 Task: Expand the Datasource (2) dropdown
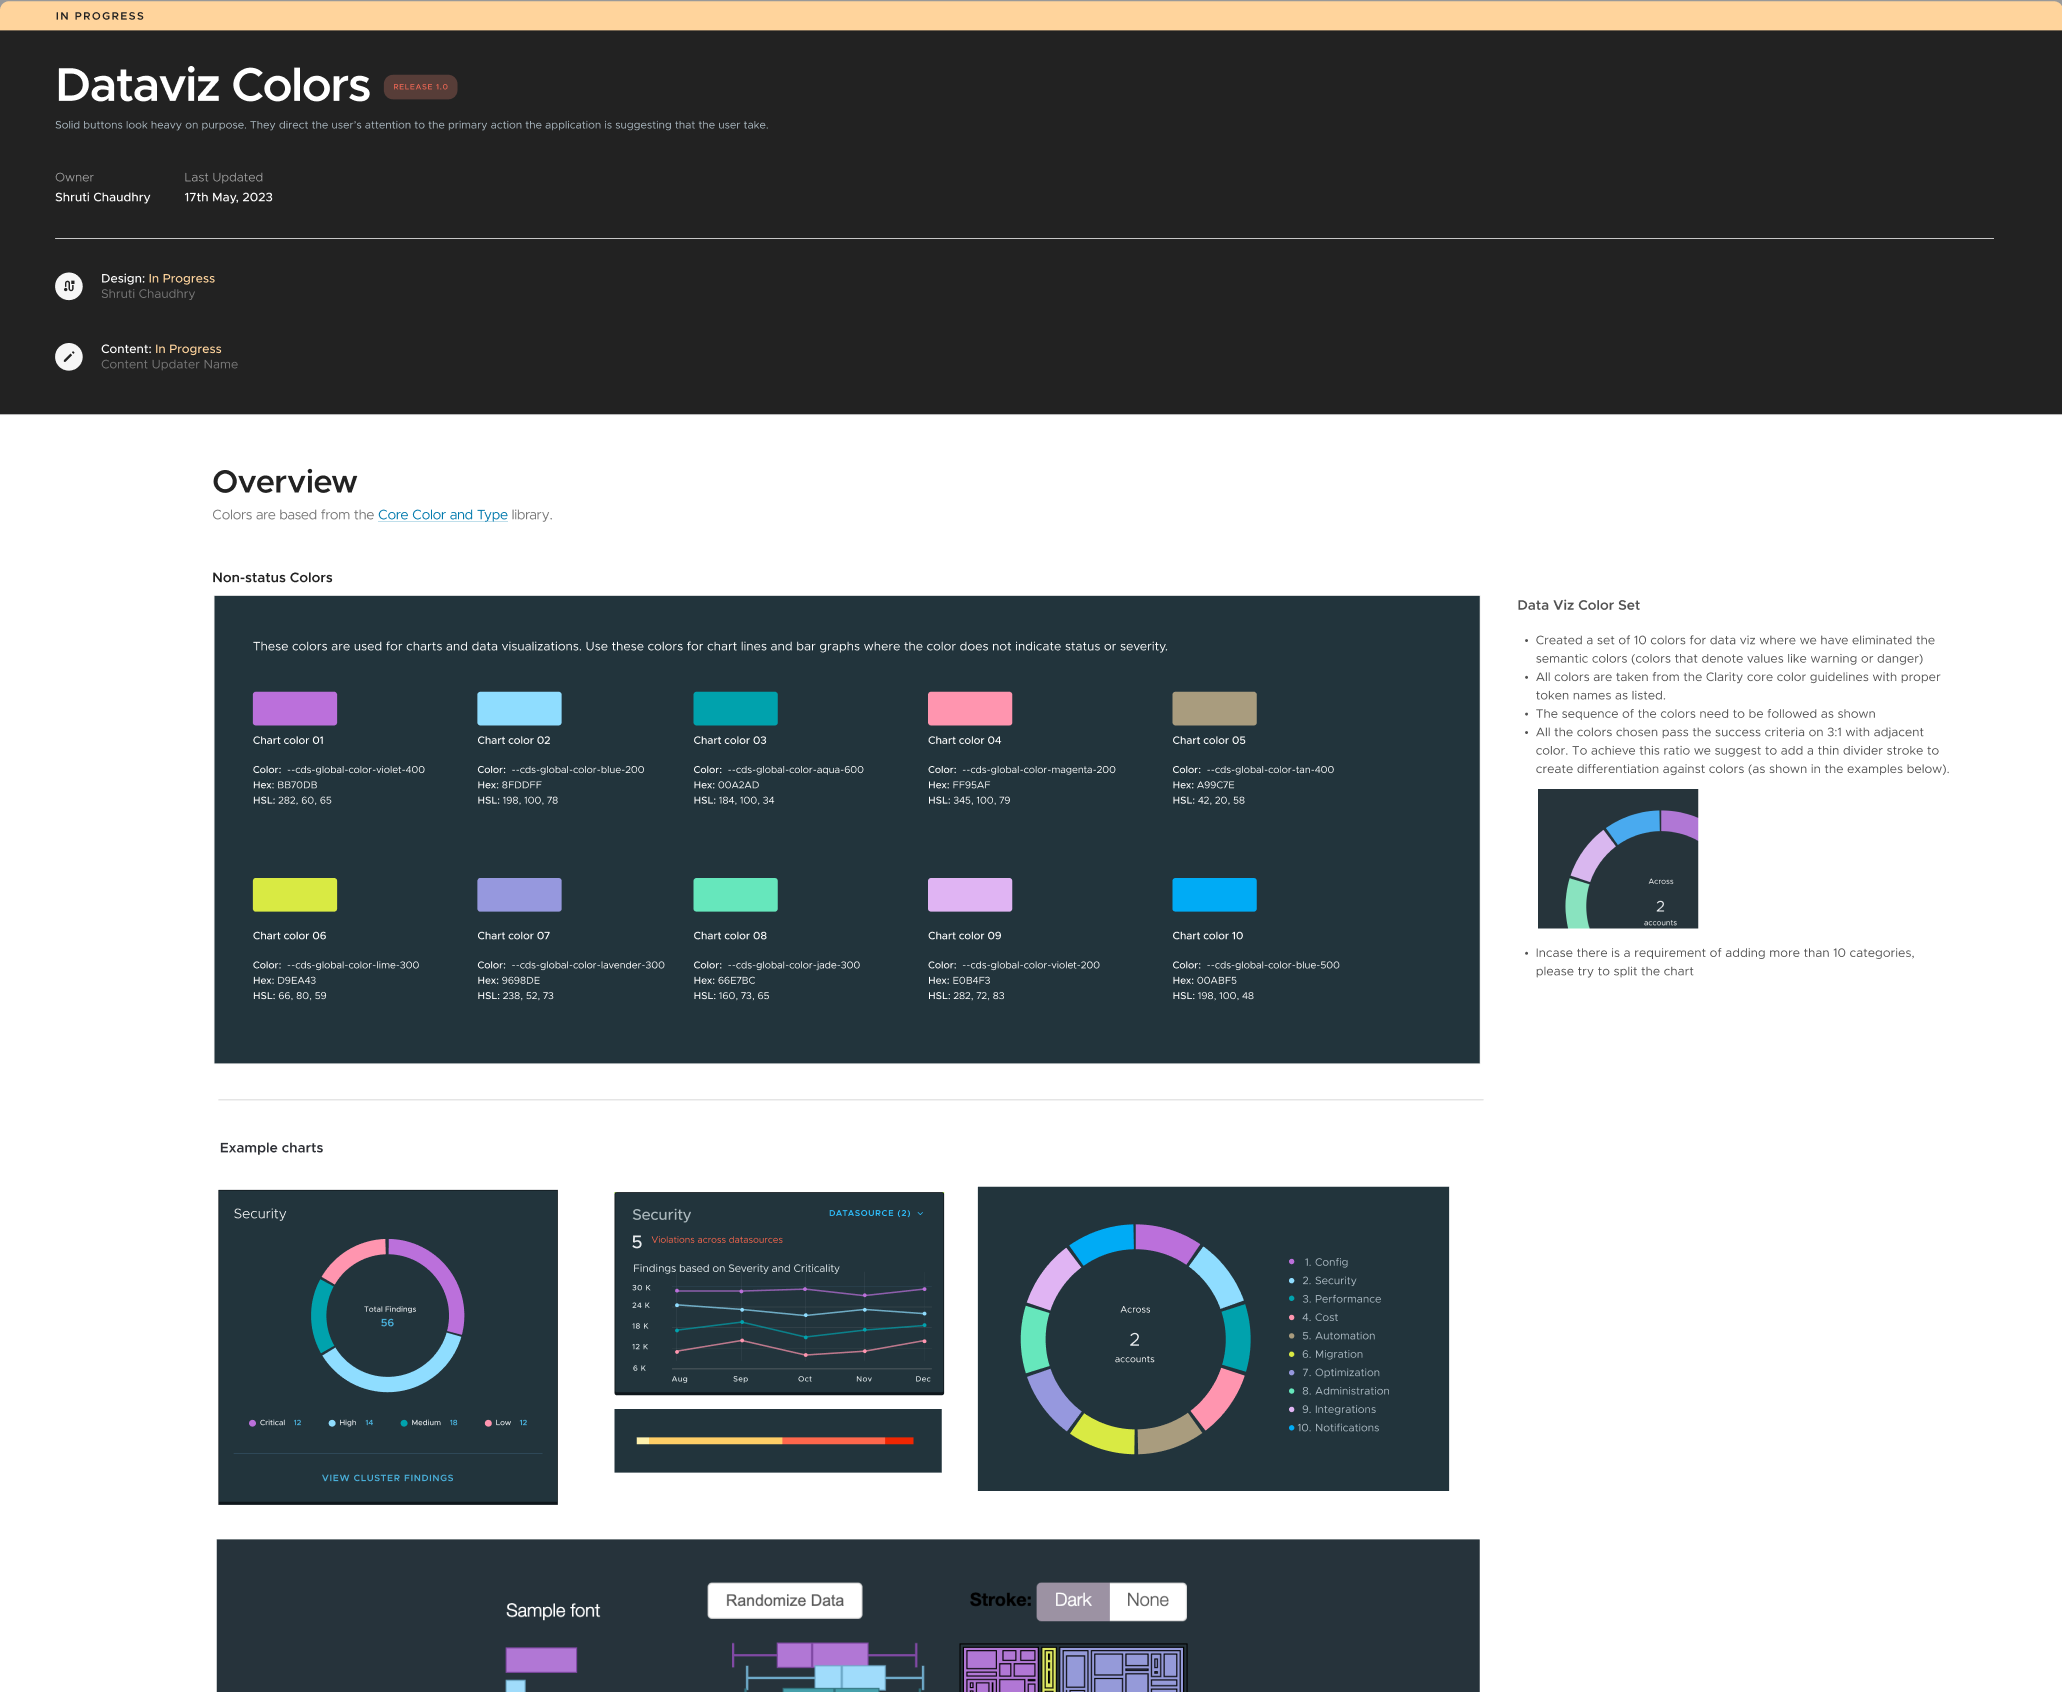click(876, 1213)
